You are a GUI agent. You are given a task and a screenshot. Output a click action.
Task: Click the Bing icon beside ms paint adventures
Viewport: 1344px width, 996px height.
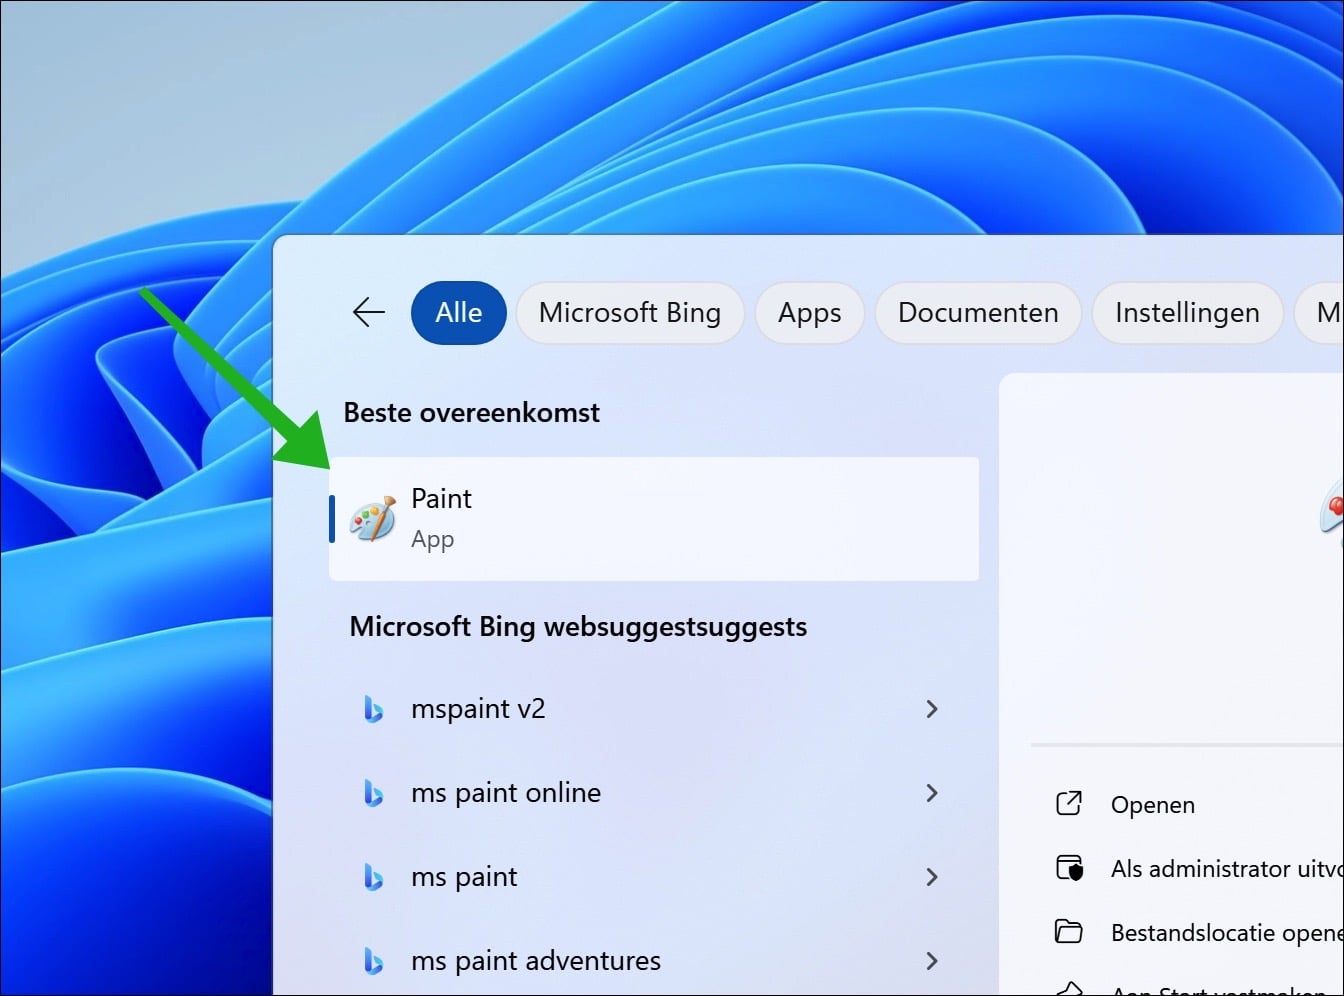click(x=374, y=961)
